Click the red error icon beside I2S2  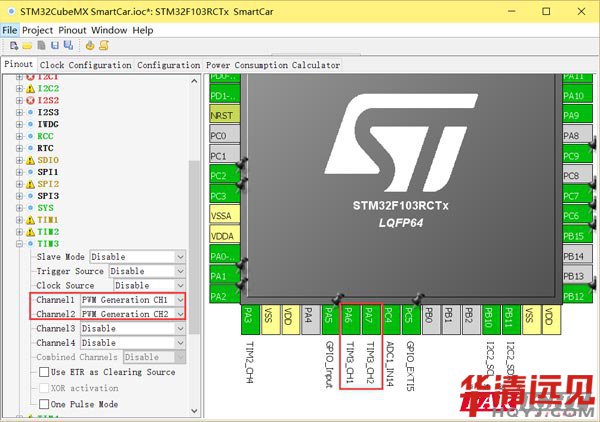coord(30,101)
